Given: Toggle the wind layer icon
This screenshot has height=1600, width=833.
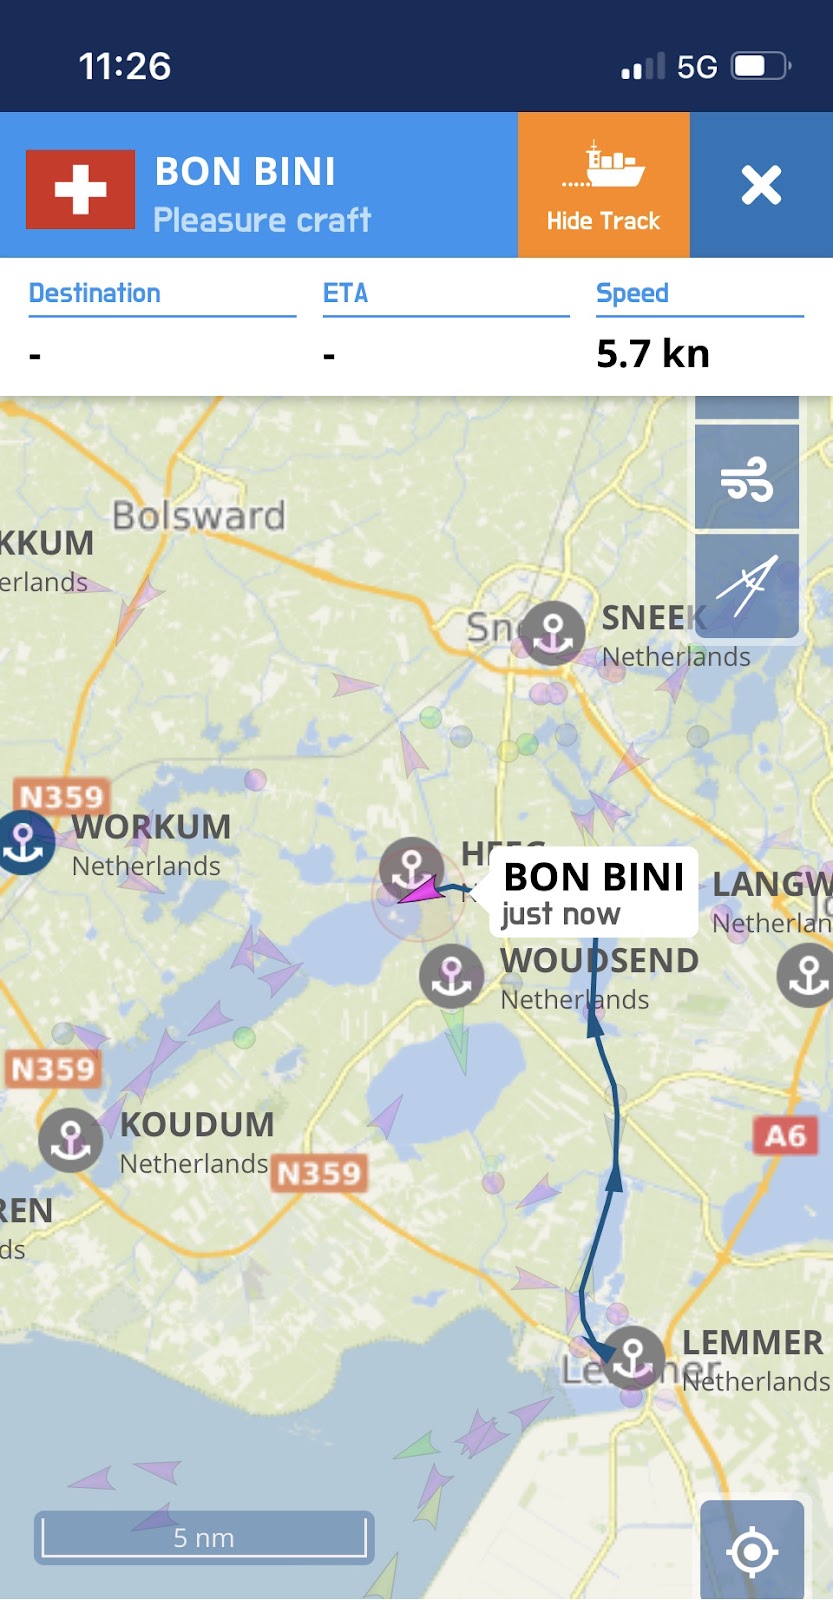Looking at the screenshot, I should pyautogui.click(x=747, y=478).
